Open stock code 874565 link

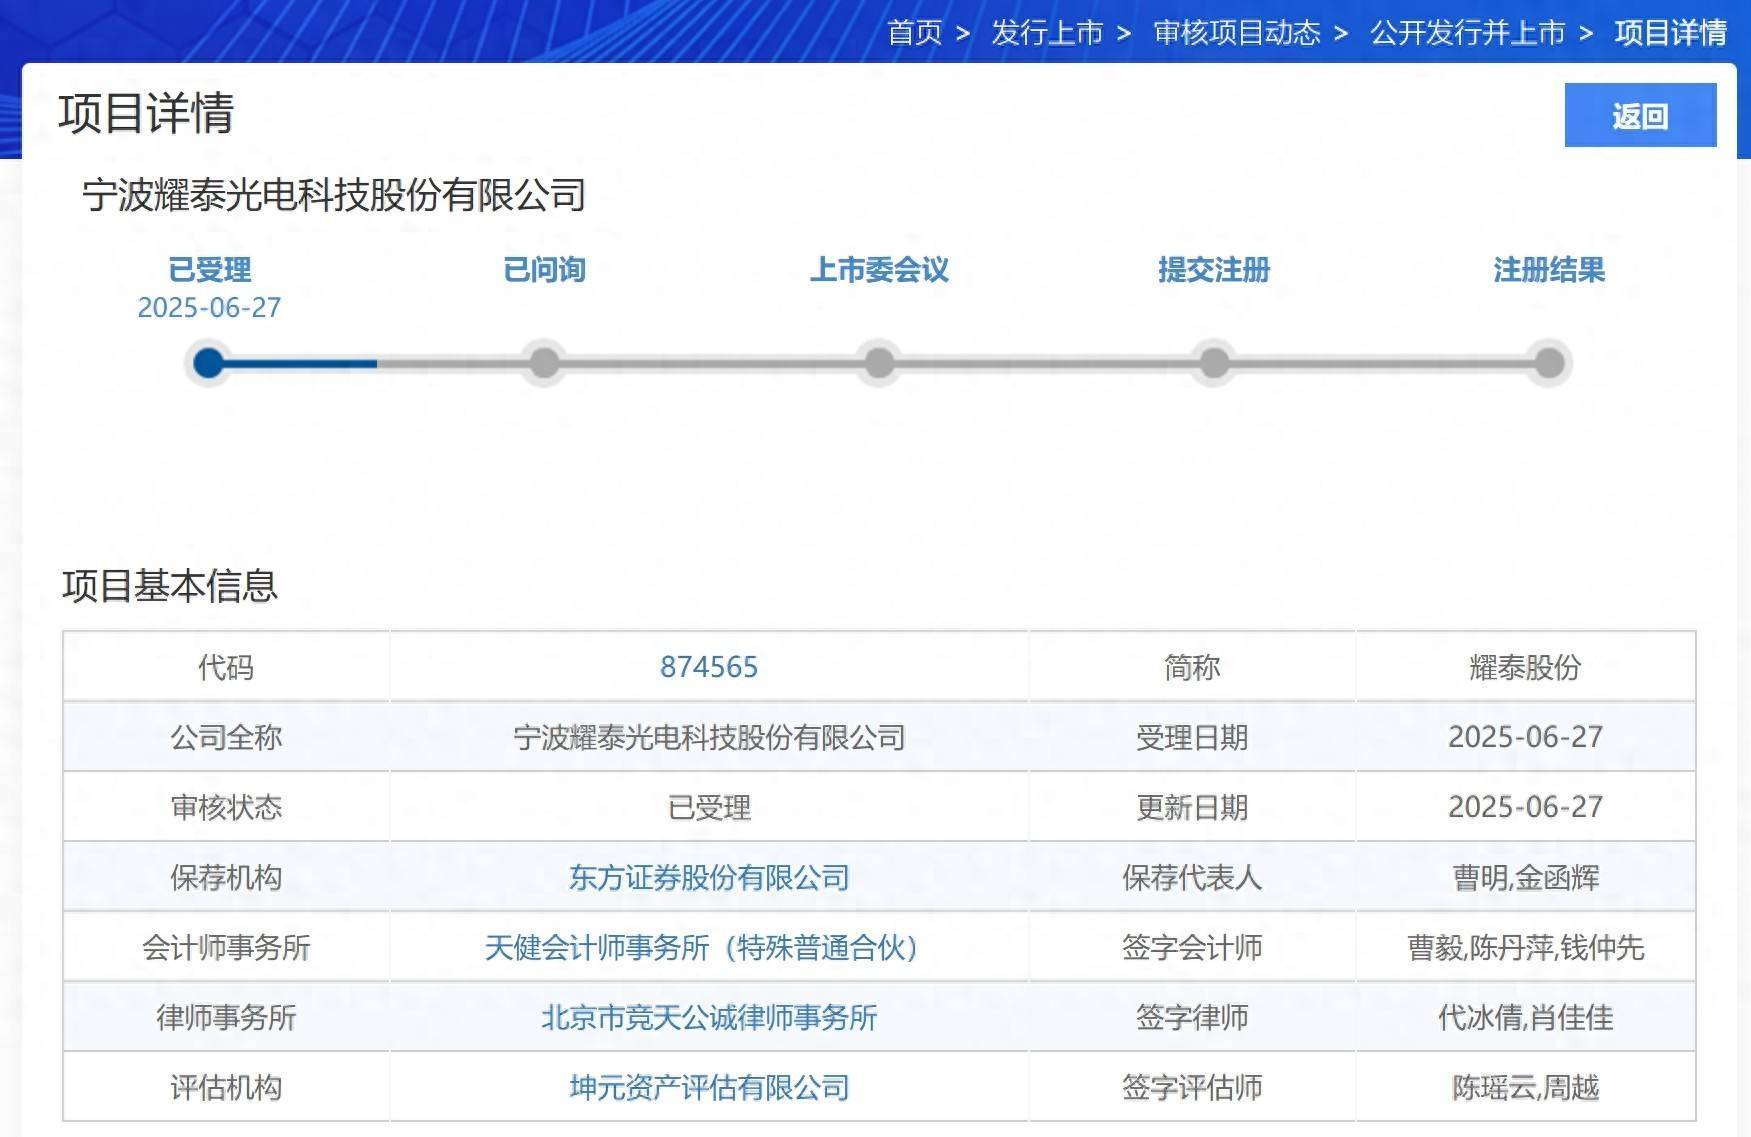pyautogui.click(x=709, y=667)
